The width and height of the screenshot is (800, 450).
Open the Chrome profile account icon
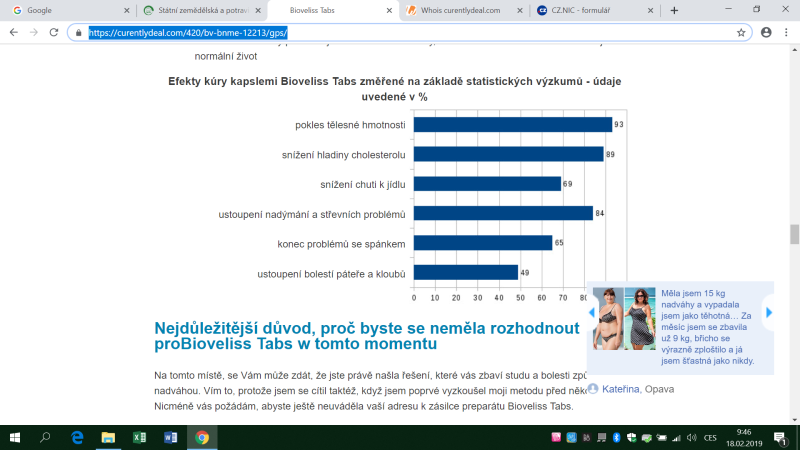click(766, 33)
